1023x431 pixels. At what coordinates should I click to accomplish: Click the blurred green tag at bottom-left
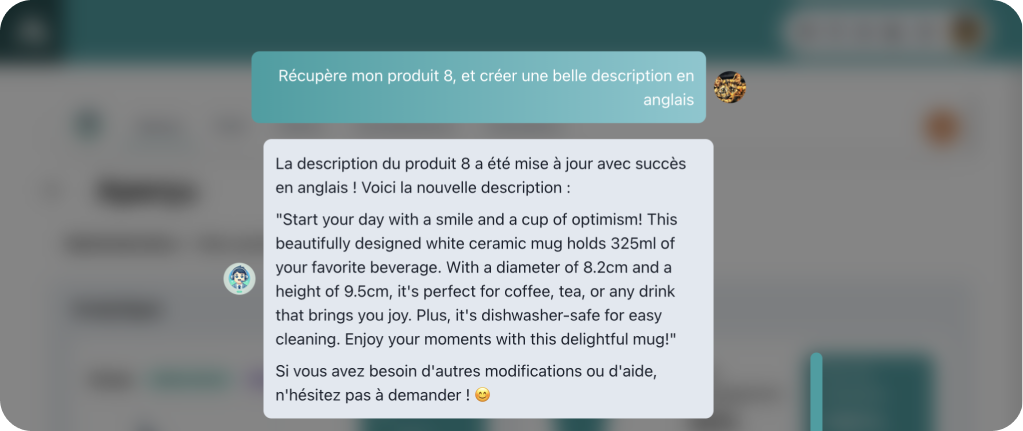[x=190, y=380]
